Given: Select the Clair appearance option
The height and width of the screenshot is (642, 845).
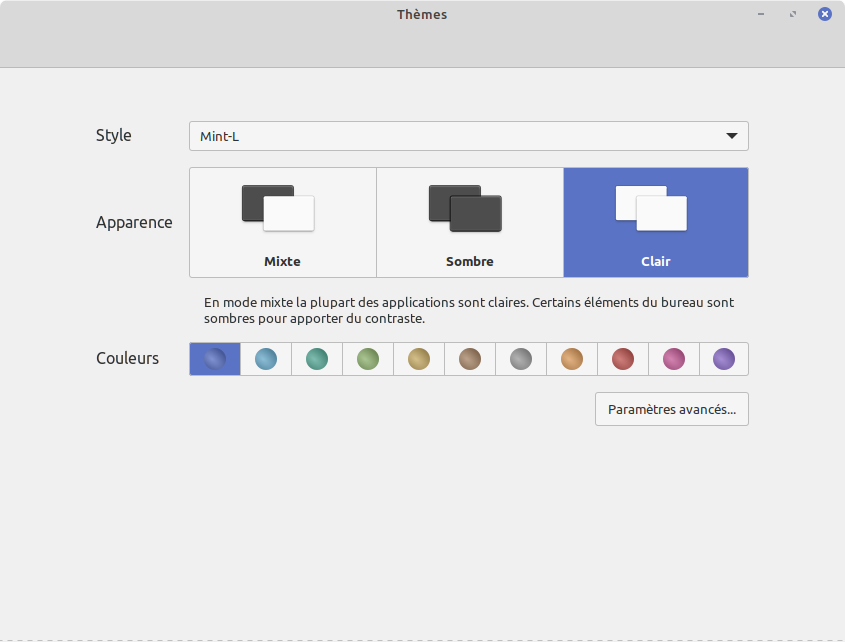Looking at the screenshot, I should 656,223.
